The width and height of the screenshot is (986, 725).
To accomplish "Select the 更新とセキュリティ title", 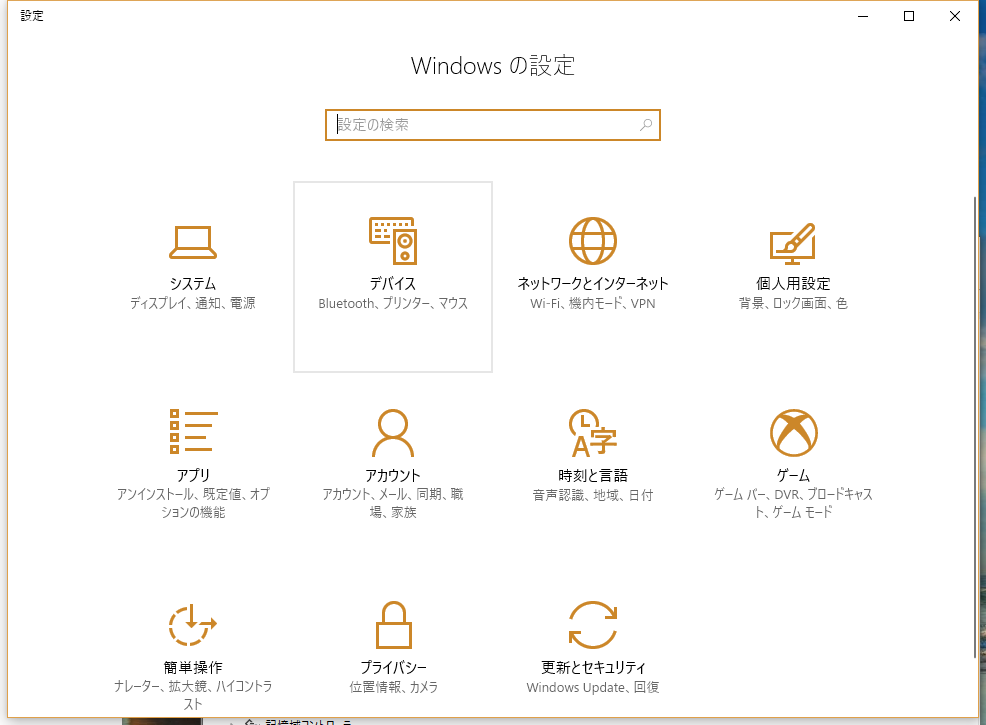I will 593,667.
